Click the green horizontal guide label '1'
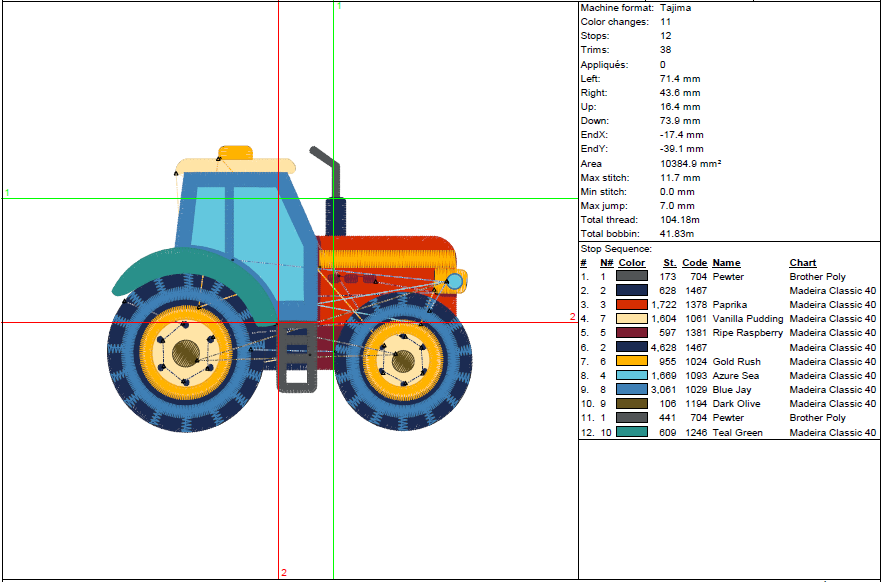 coord(7,193)
